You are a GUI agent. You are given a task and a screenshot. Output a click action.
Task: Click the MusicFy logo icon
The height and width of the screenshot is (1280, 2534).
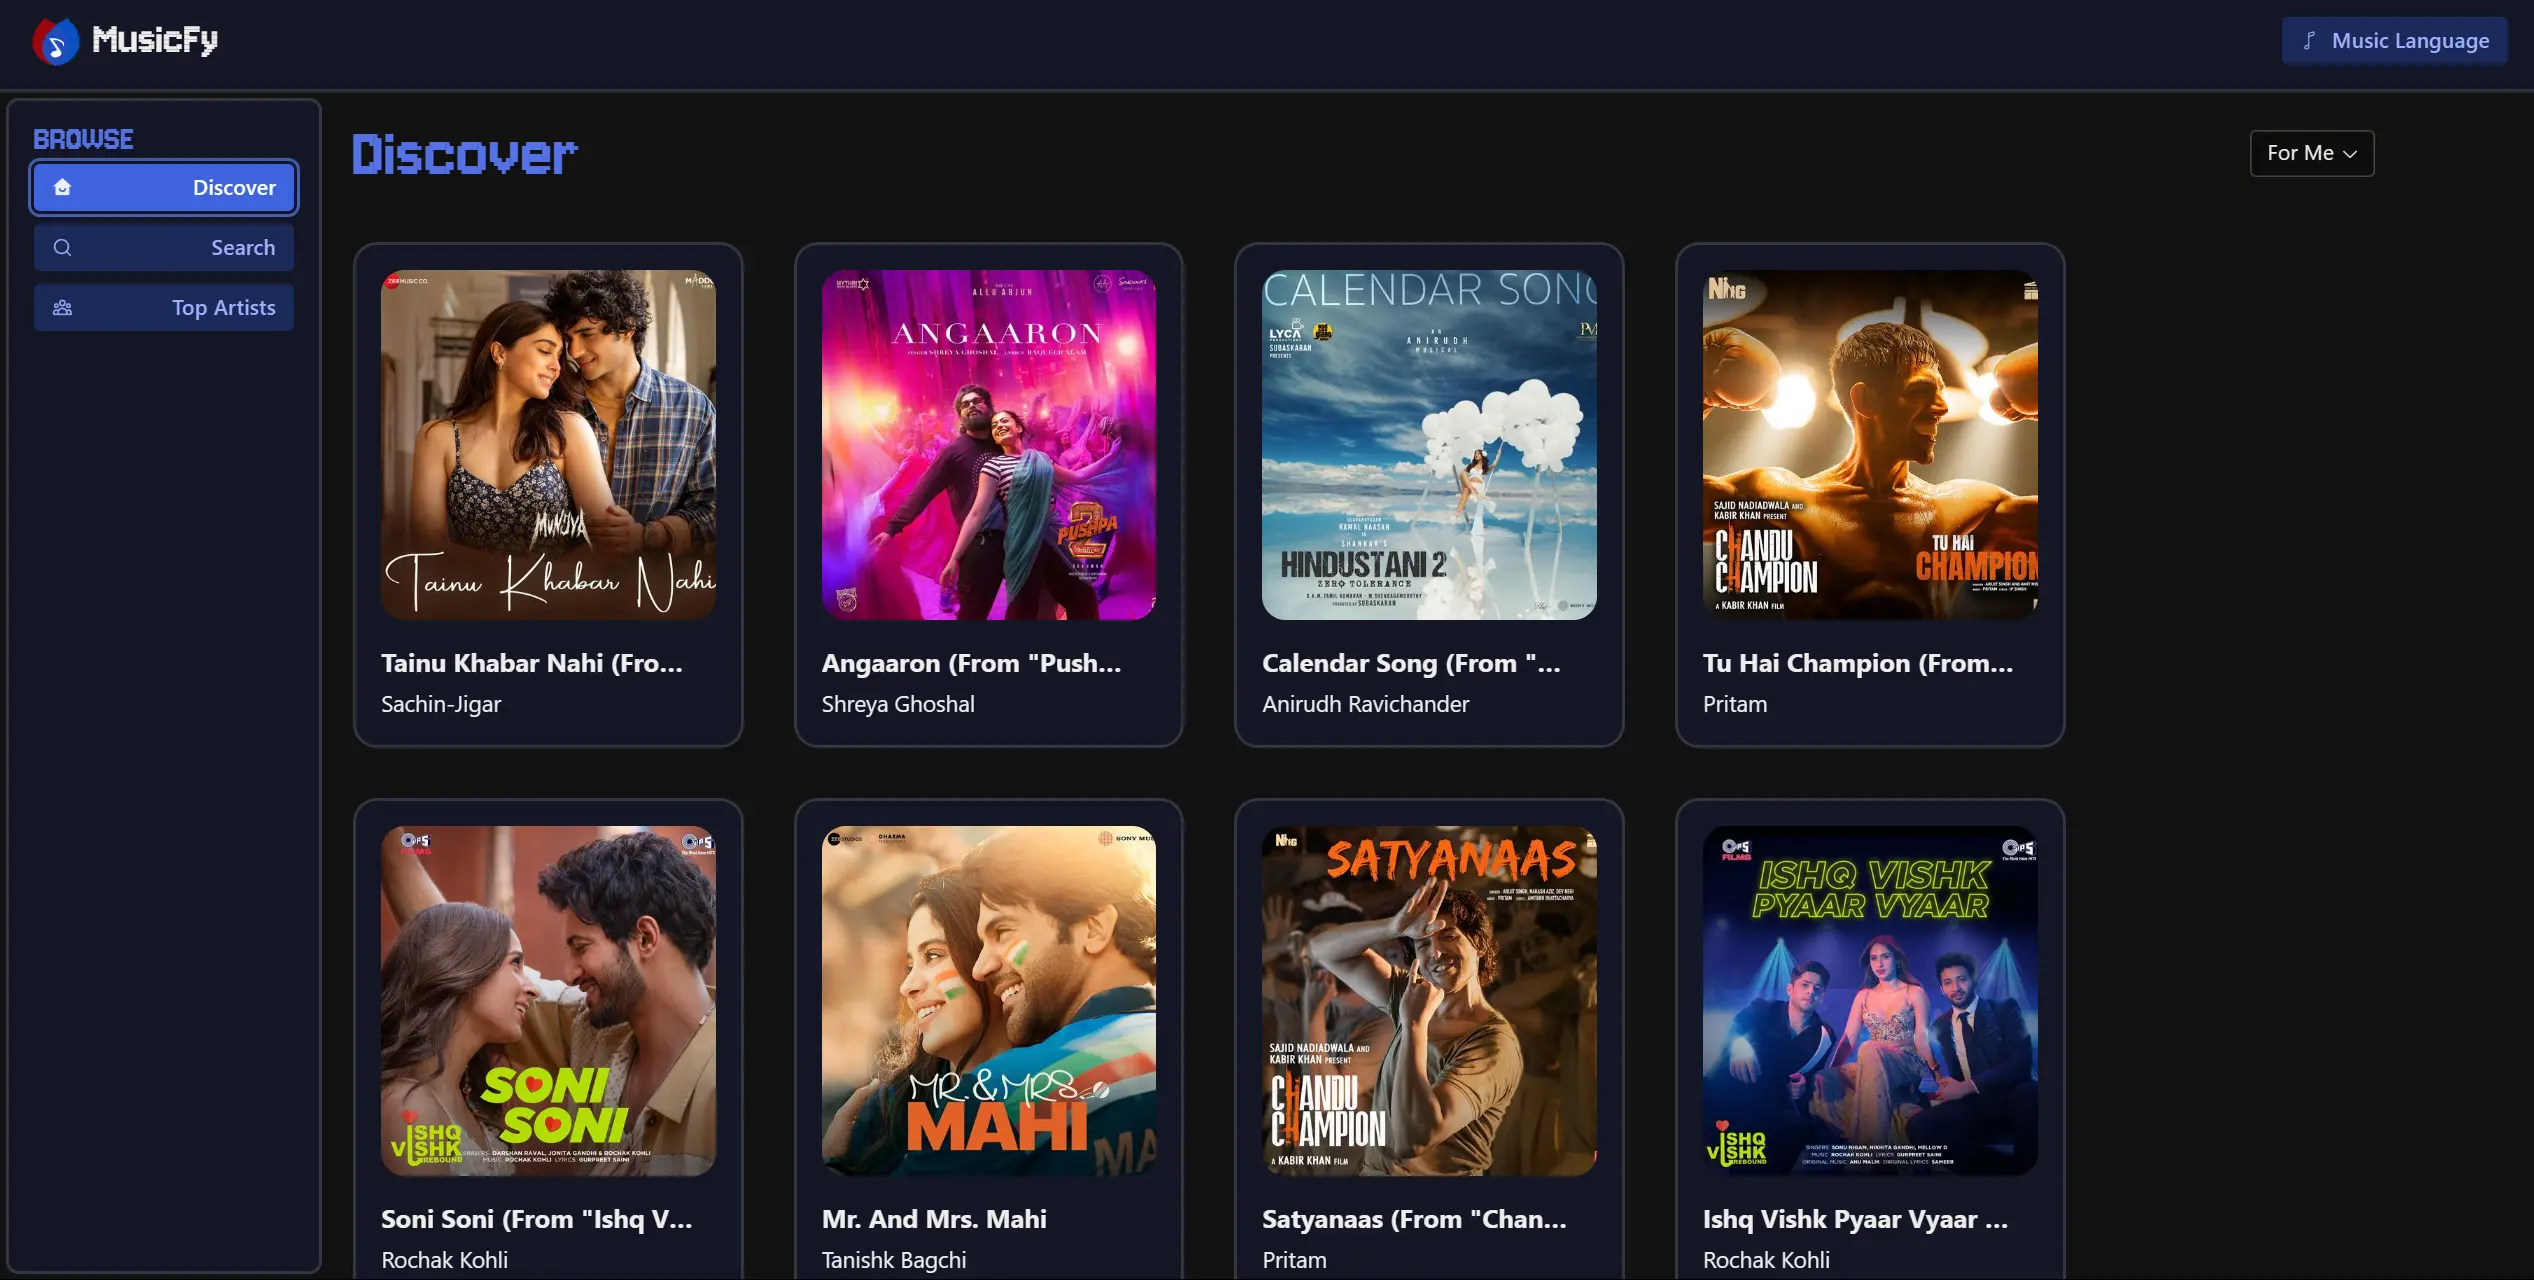(55, 41)
